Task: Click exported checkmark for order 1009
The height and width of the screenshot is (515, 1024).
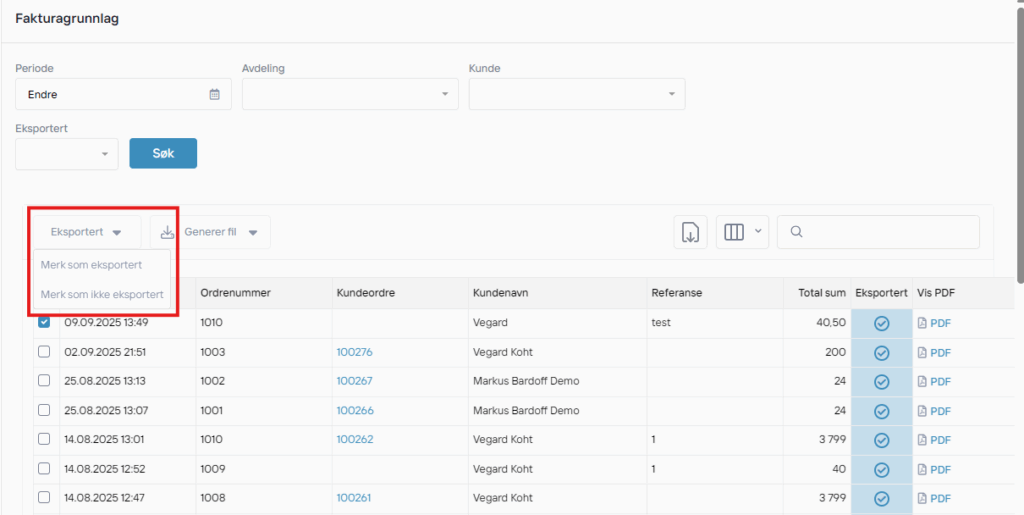Action: click(881, 469)
